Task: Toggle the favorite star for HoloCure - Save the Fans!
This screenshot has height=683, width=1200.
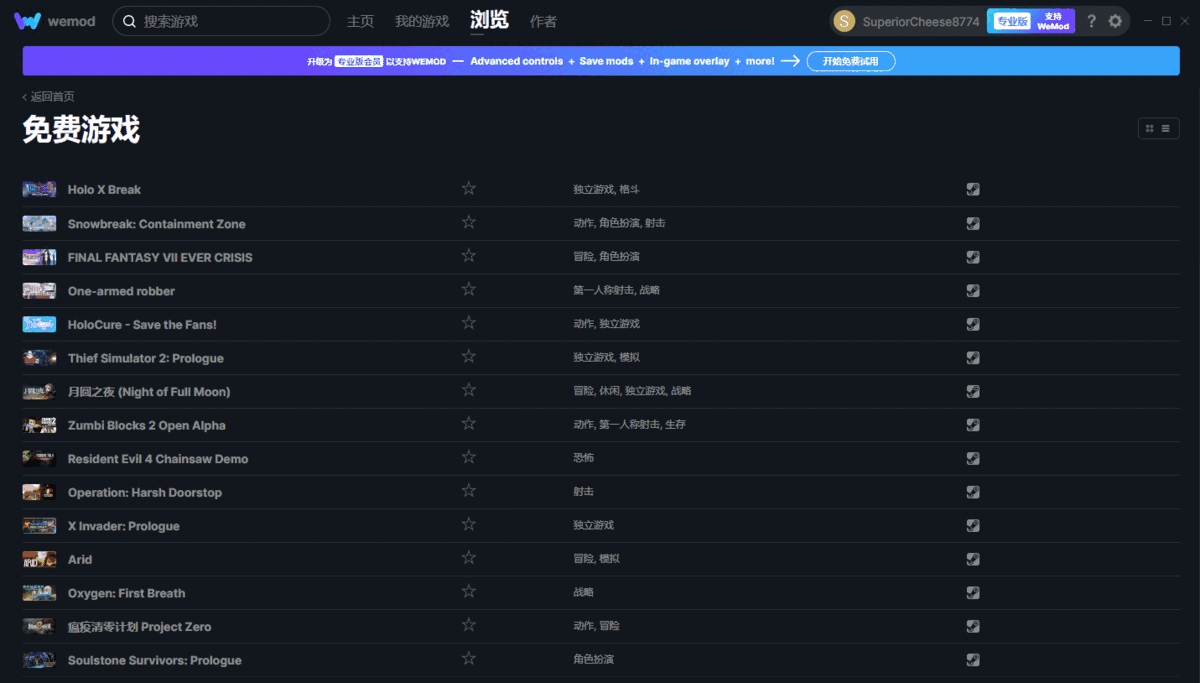Action: click(468, 322)
